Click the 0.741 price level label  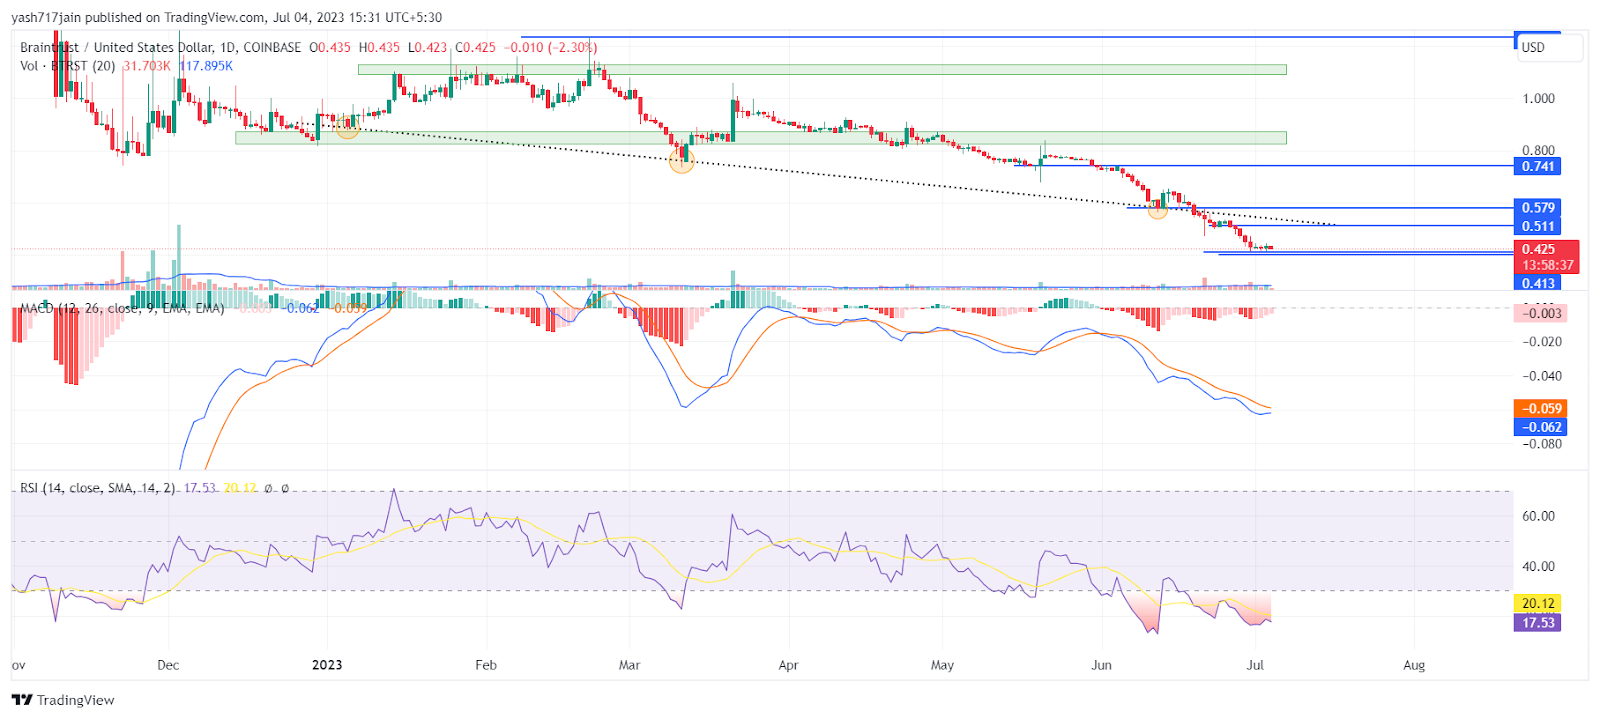(1537, 166)
